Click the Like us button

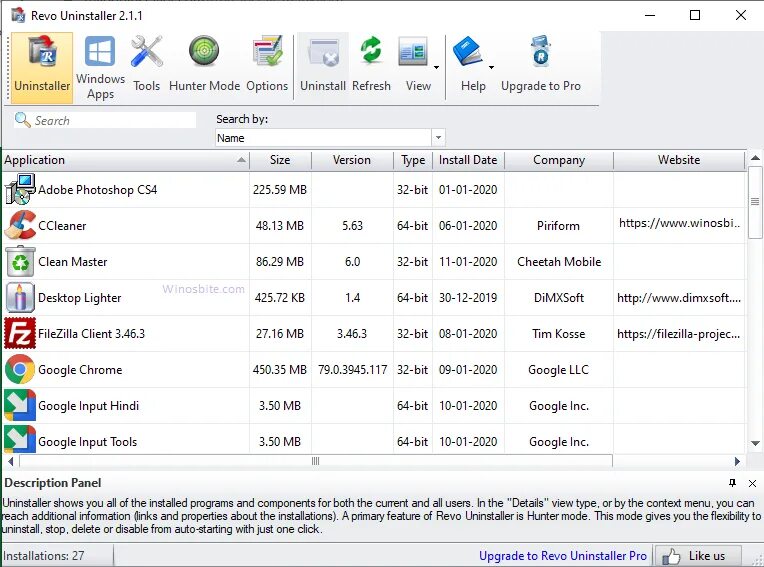(698, 556)
